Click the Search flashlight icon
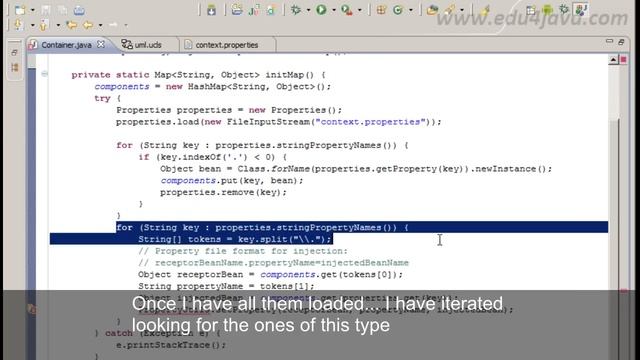The image size is (640, 360). 449,10
